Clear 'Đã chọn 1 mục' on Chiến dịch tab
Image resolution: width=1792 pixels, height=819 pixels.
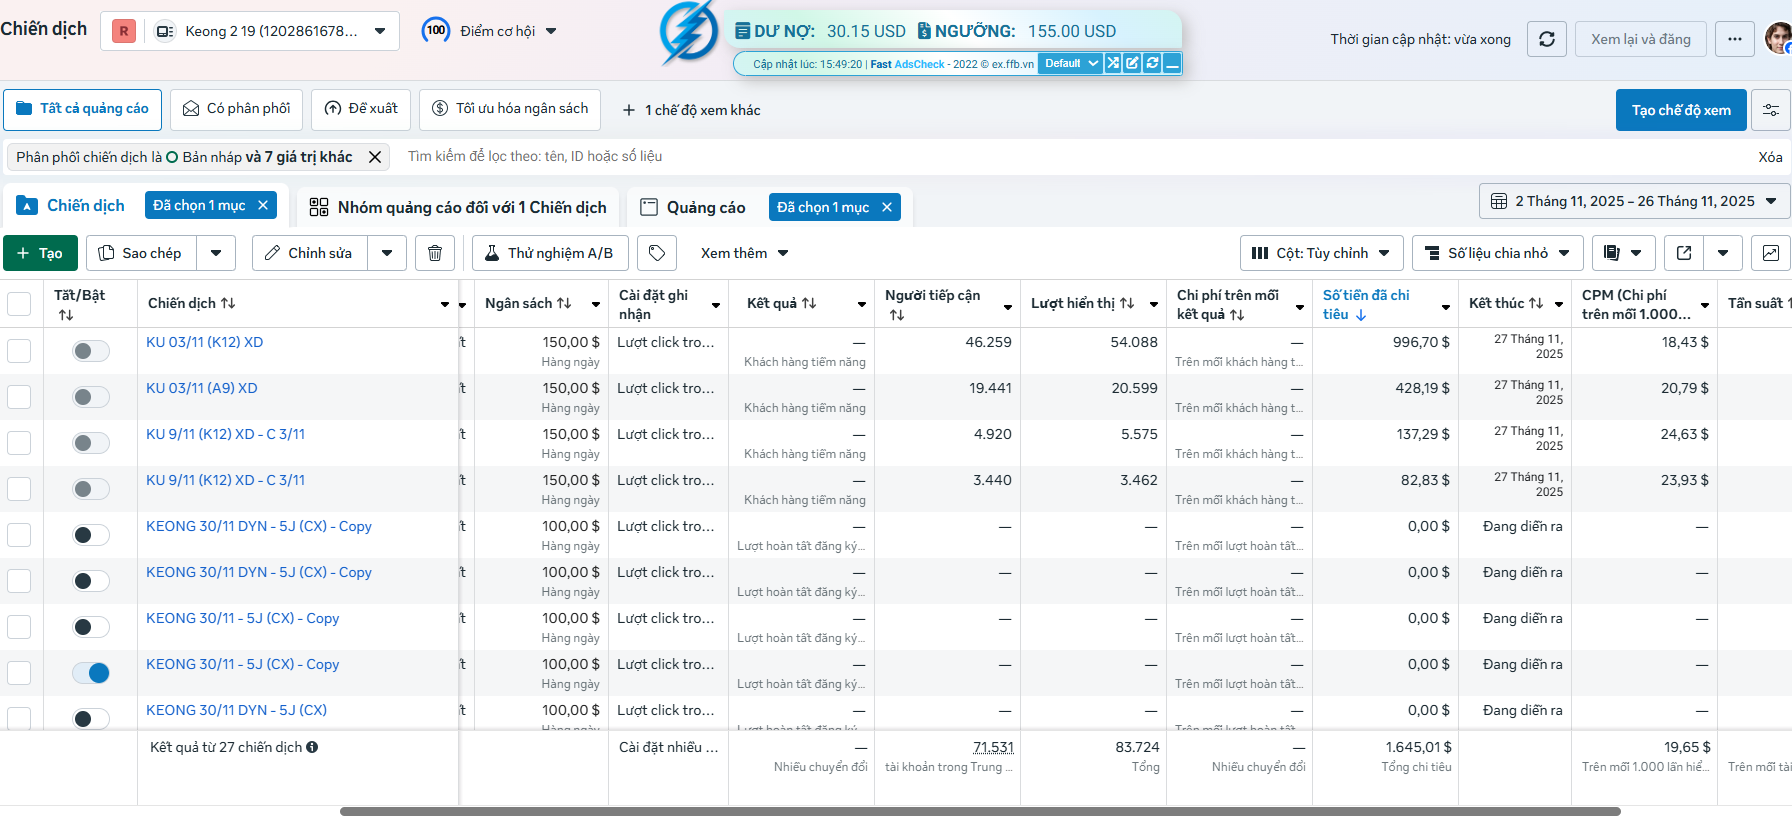coord(263,205)
